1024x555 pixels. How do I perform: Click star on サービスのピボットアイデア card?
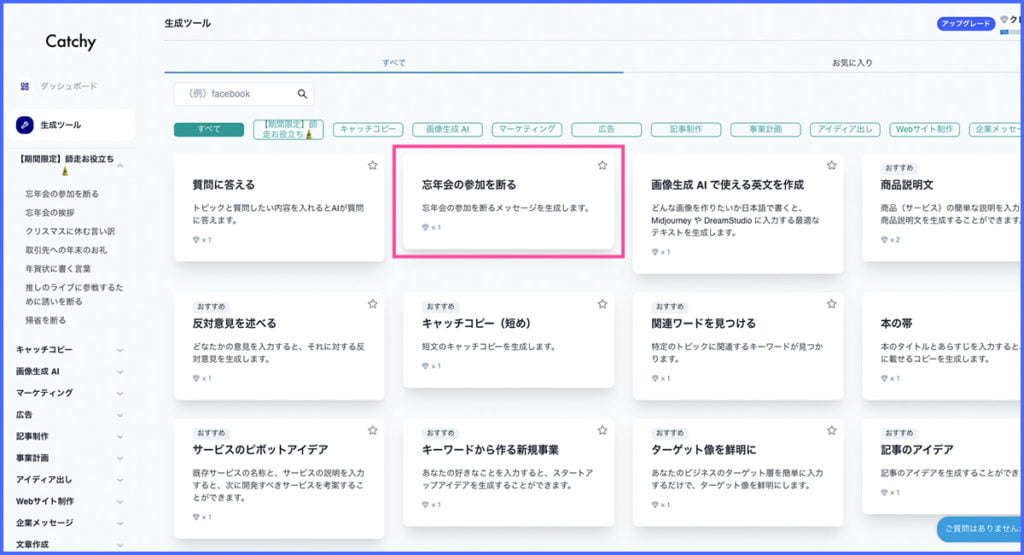pos(372,430)
